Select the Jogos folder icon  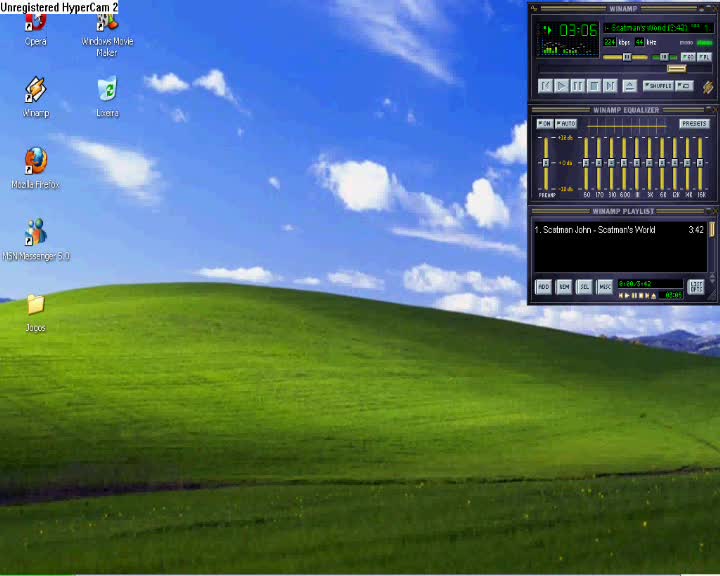click(x=36, y=313)
